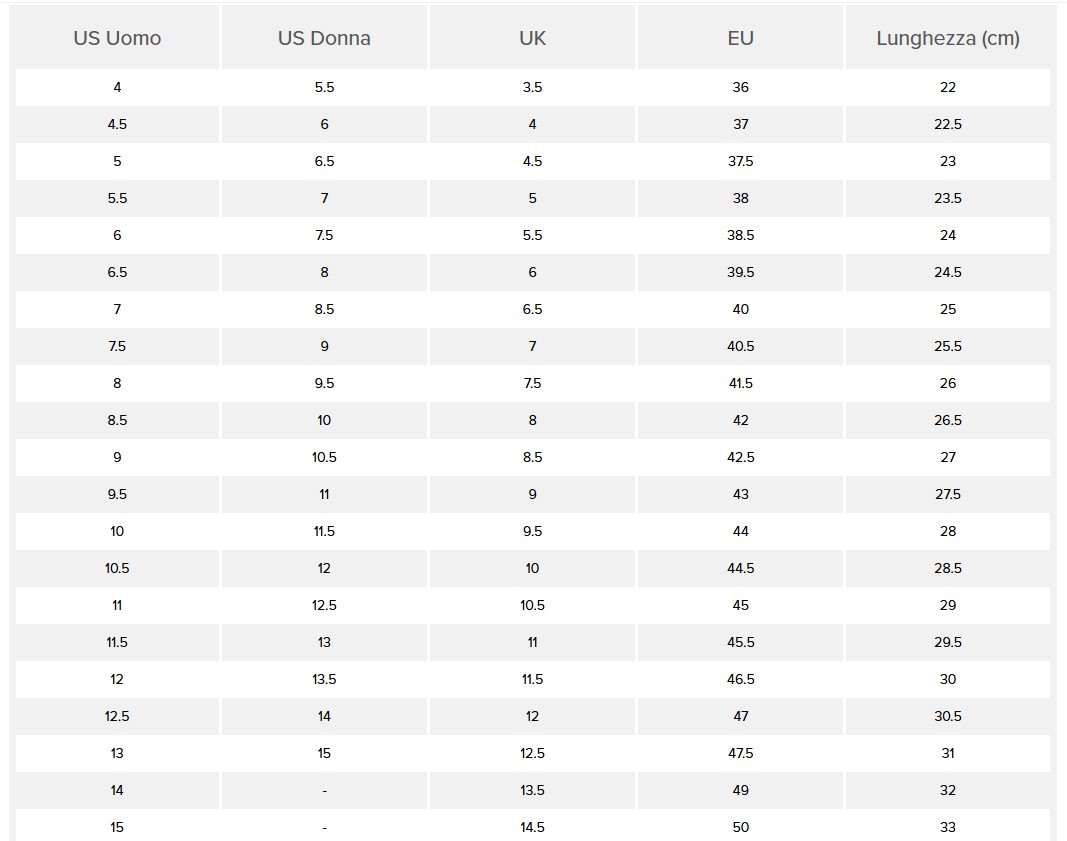
Task: Click EU size 36 cell
Action: [740, 87]
